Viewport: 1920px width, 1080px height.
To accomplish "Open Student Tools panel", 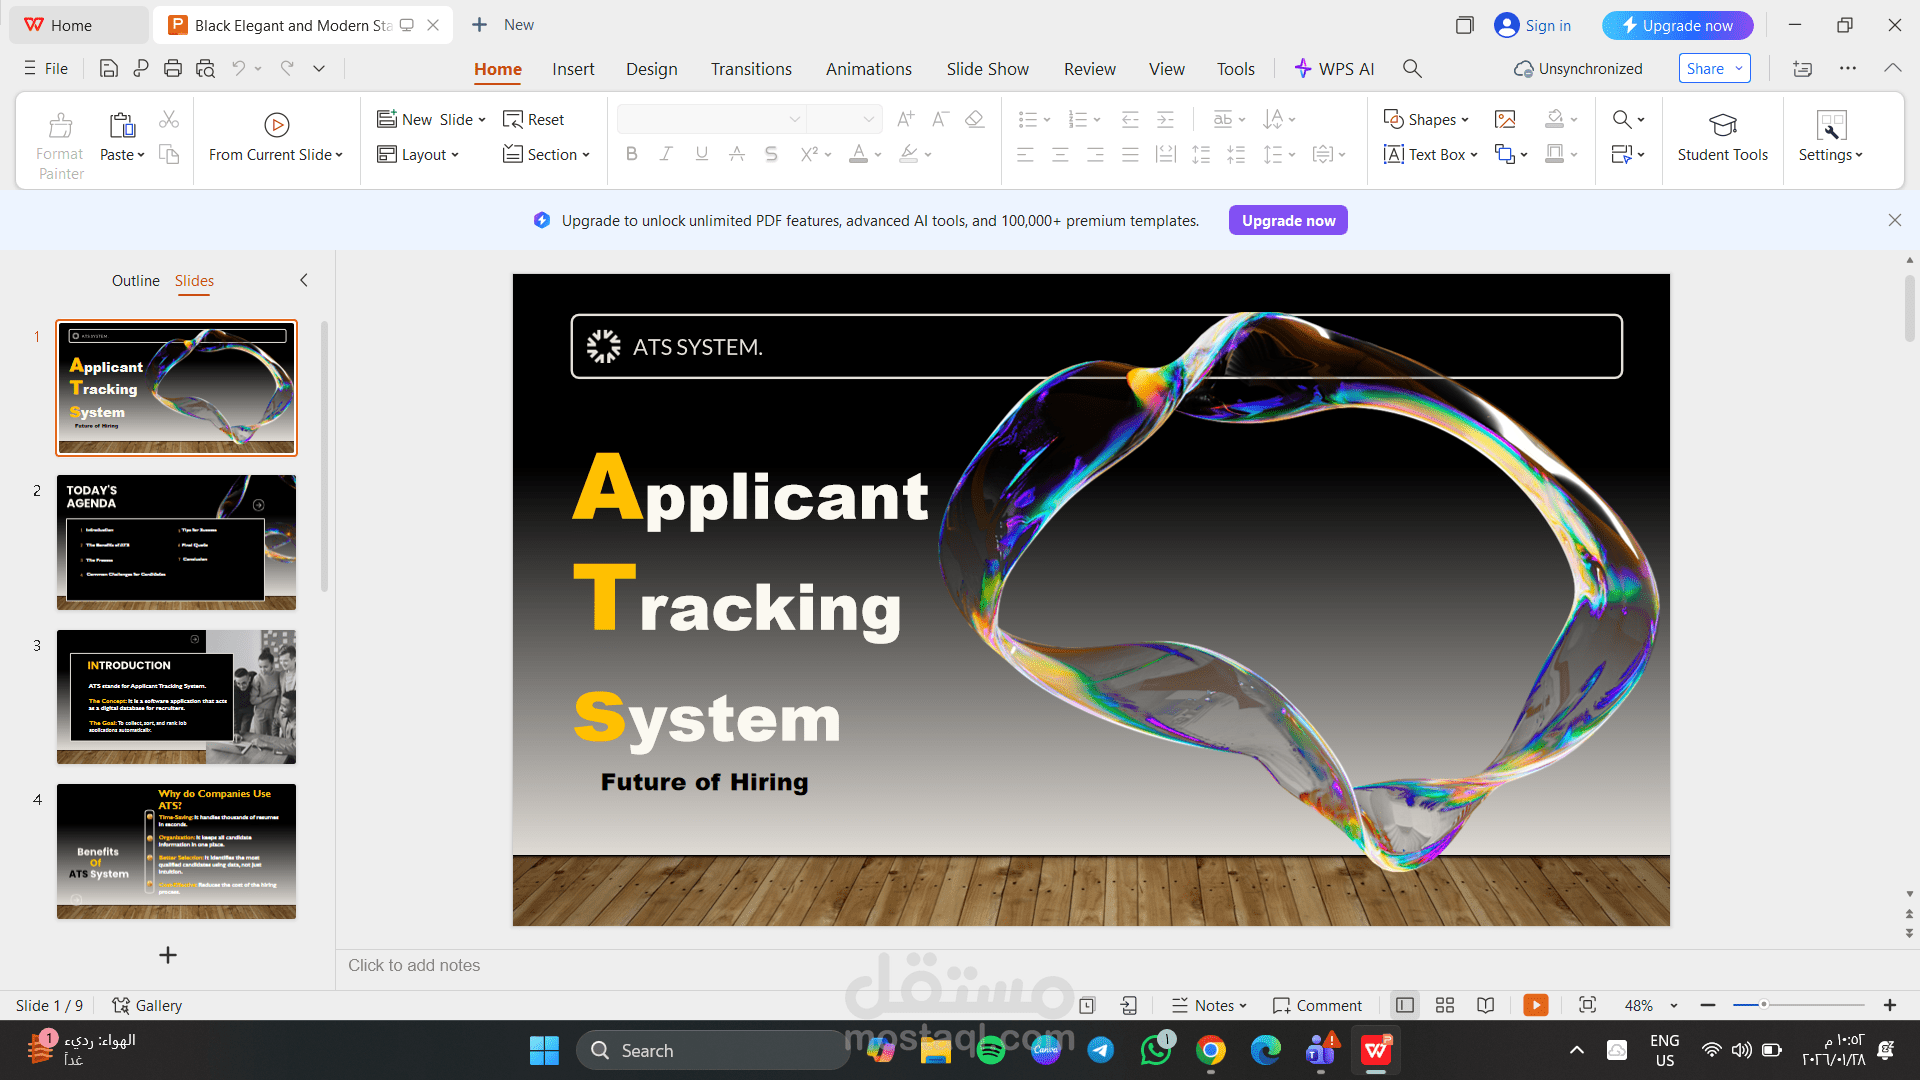I will [1722, 137].
